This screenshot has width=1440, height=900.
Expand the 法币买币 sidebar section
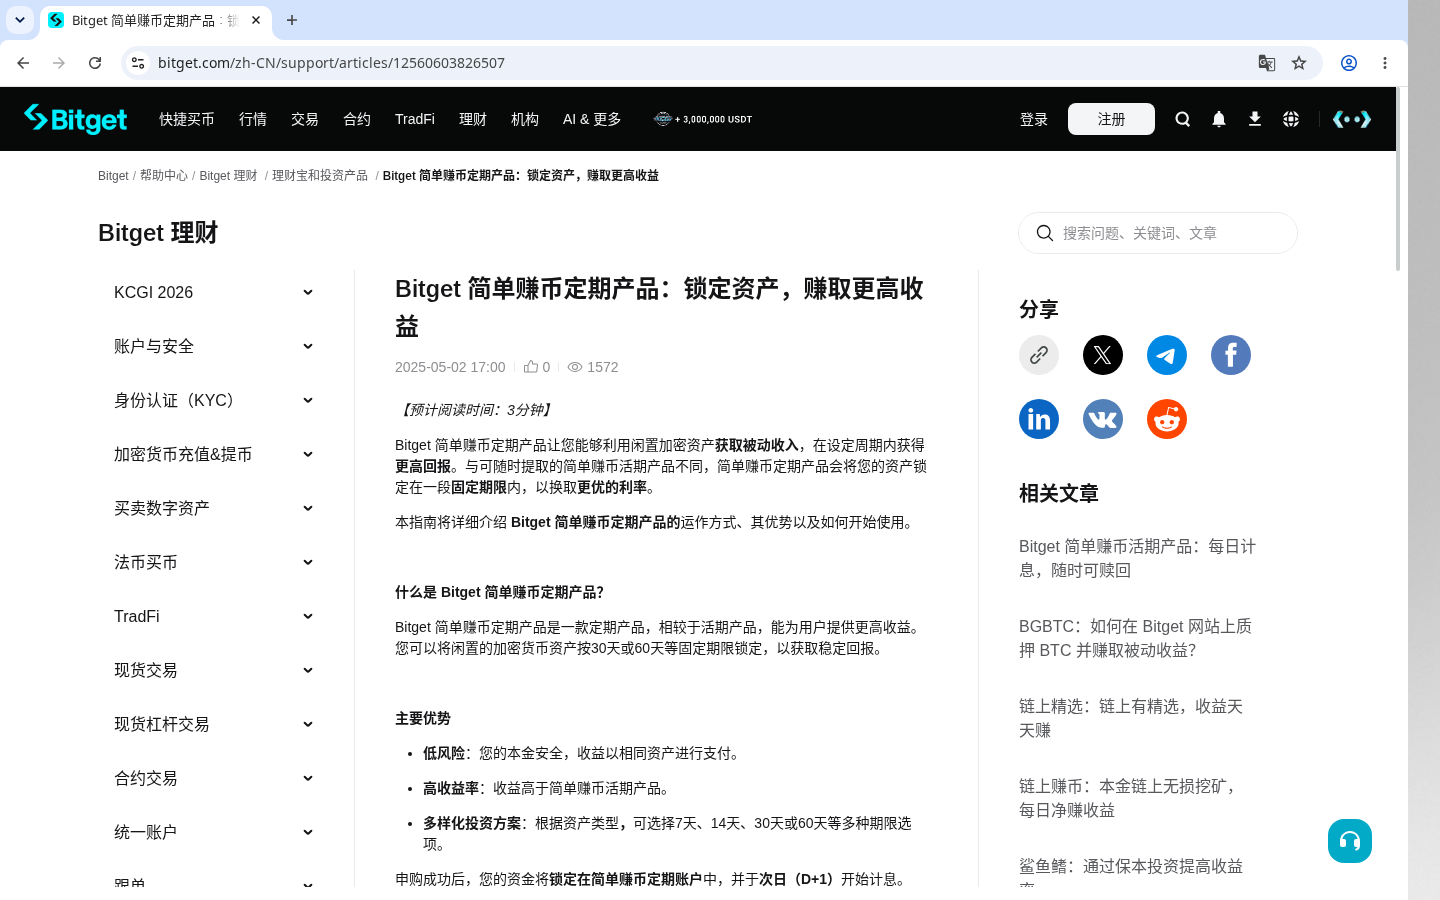pyautogui.click(x=214, y=562)
